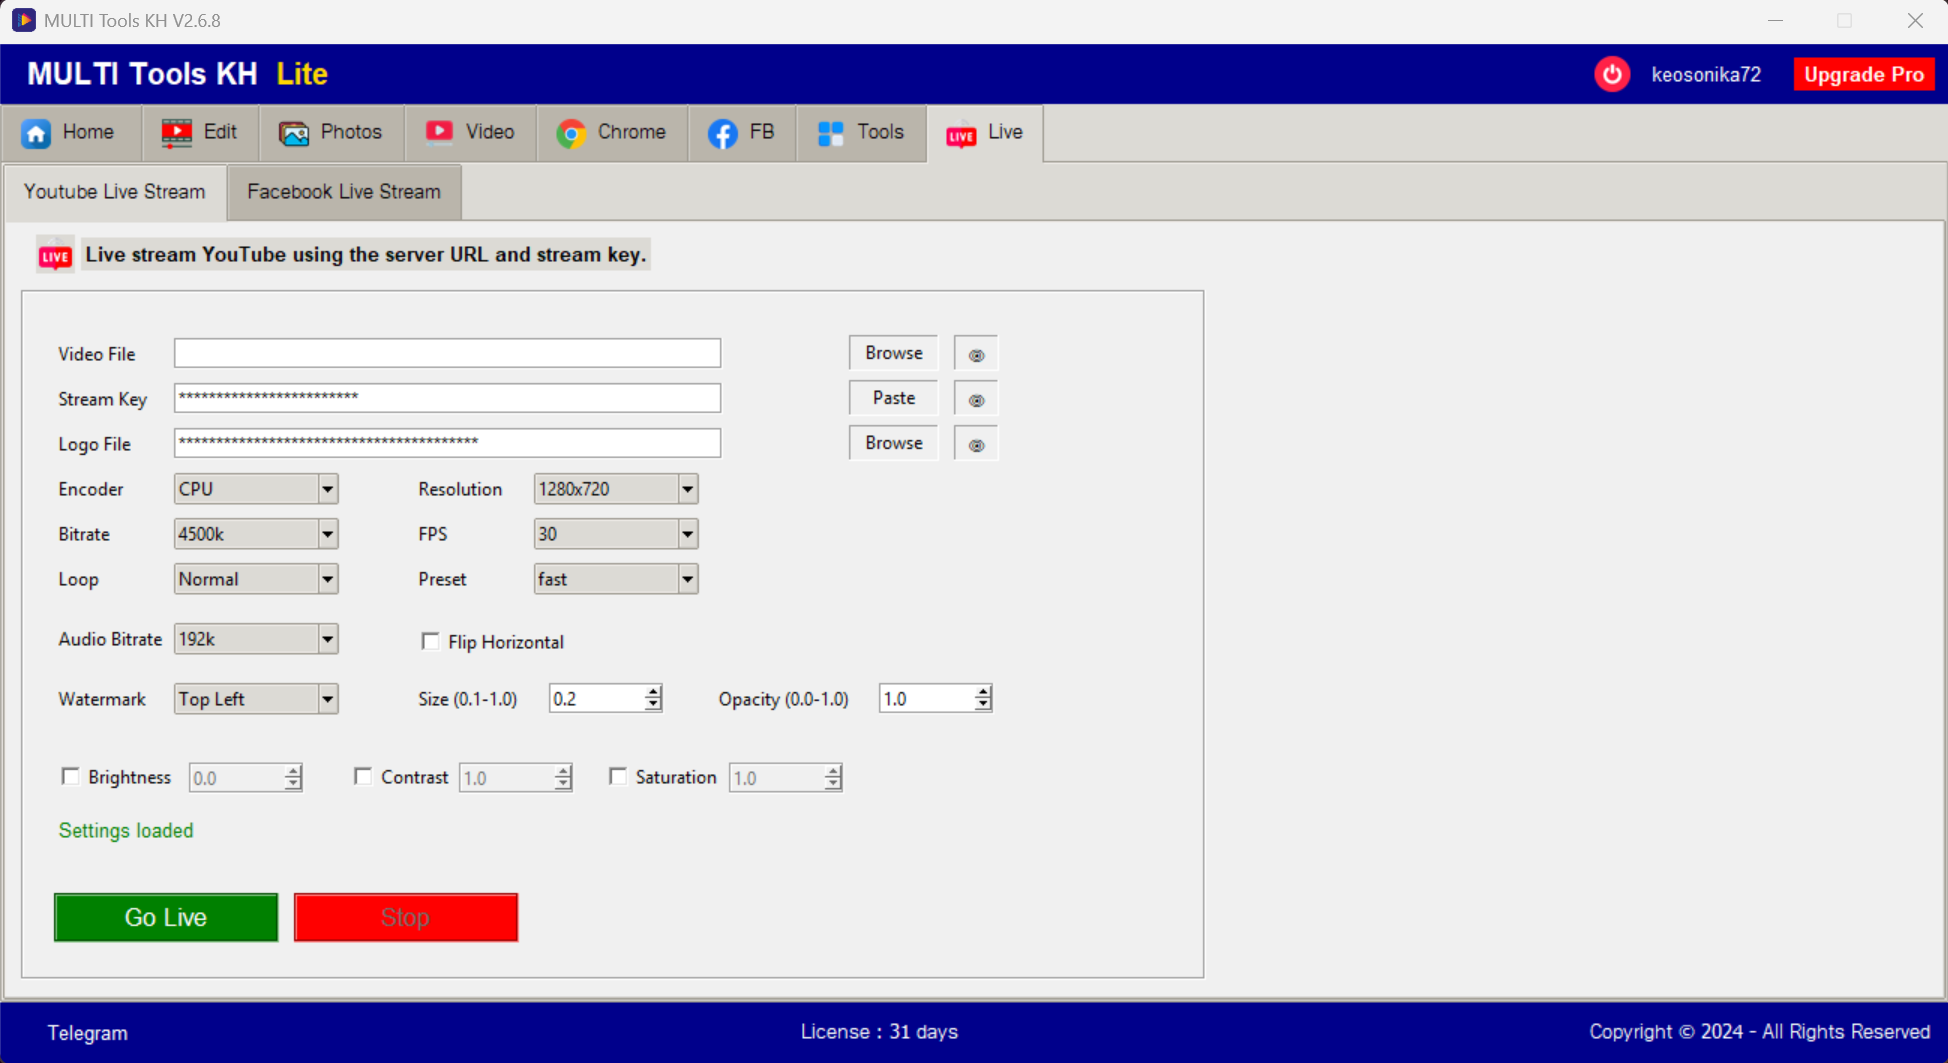Screen dimensions: 1948x1063
Task: Toggle the eye icon beside Stream Key
Action: (975, 398)
